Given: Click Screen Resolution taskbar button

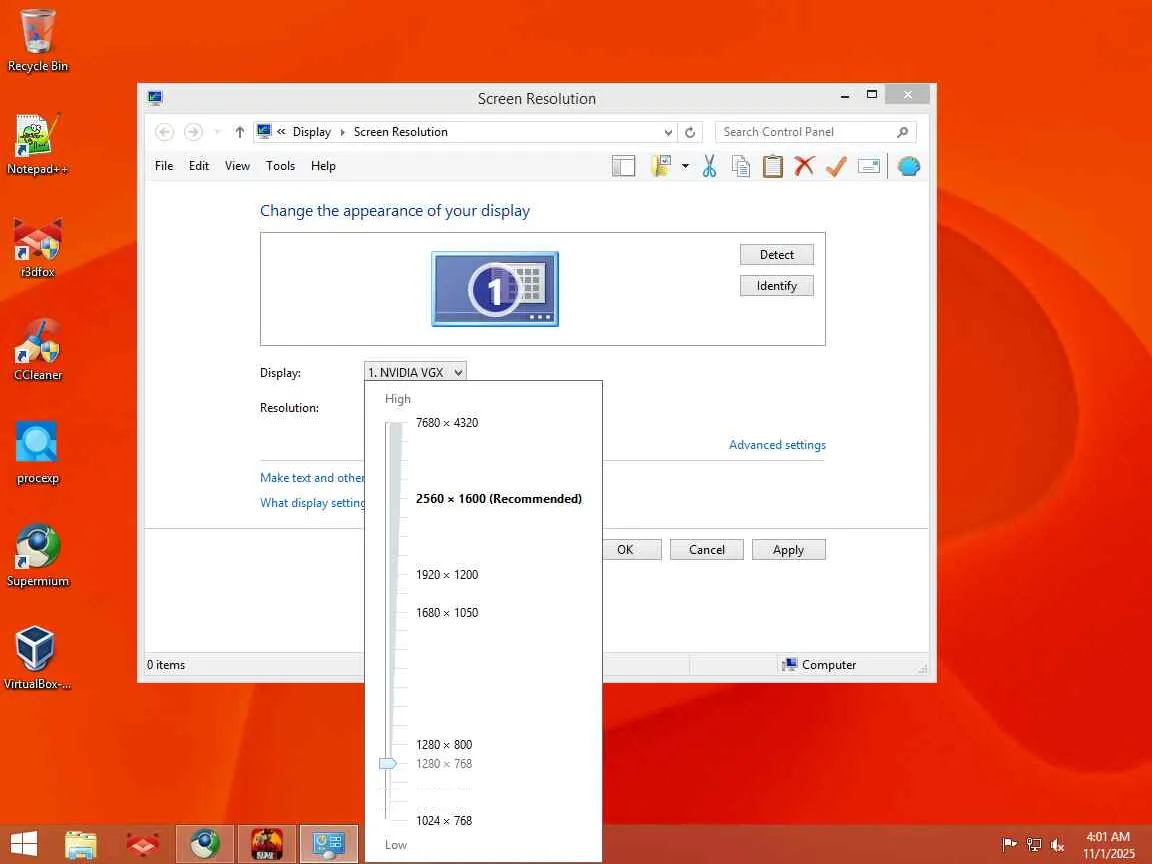Looking at the screenshot, I should [329, 844].
